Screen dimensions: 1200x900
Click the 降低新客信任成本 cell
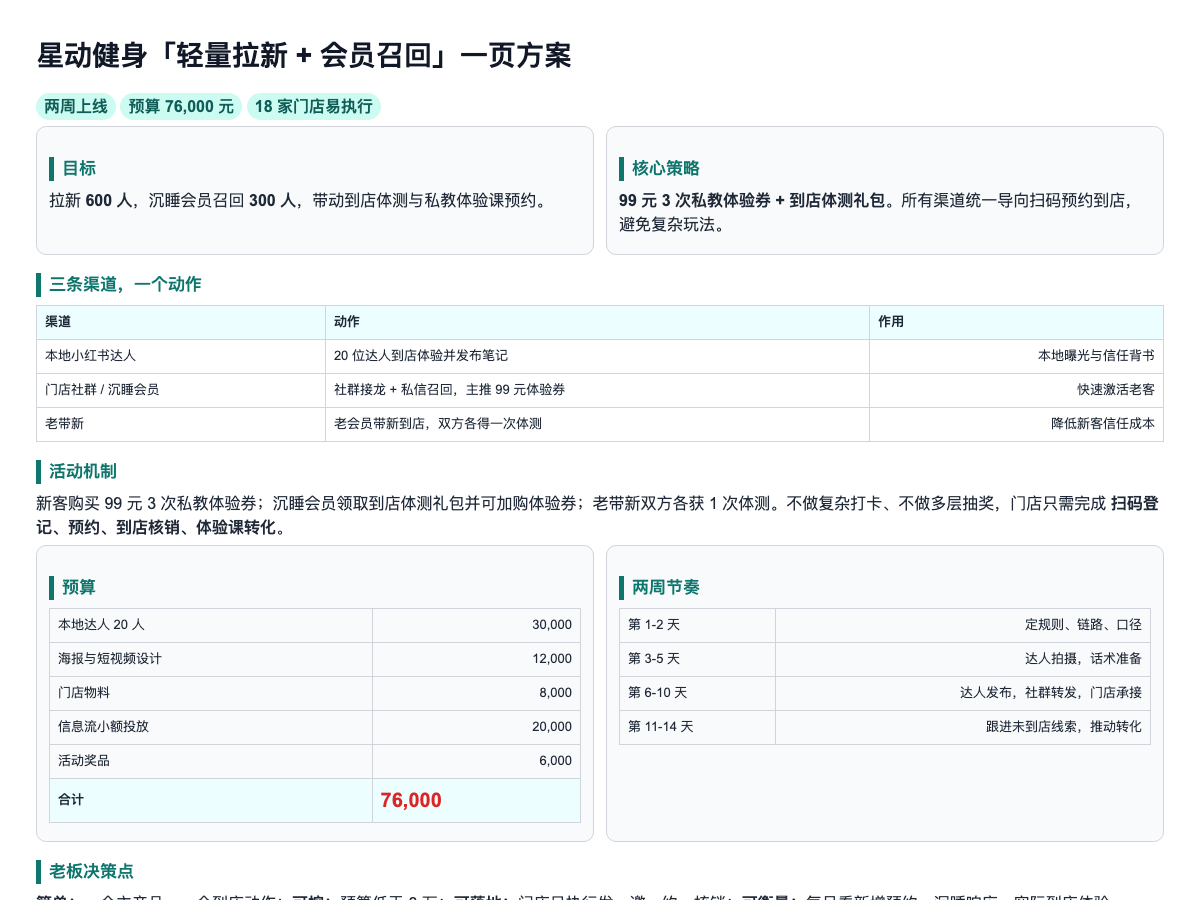click(1016, 424)
